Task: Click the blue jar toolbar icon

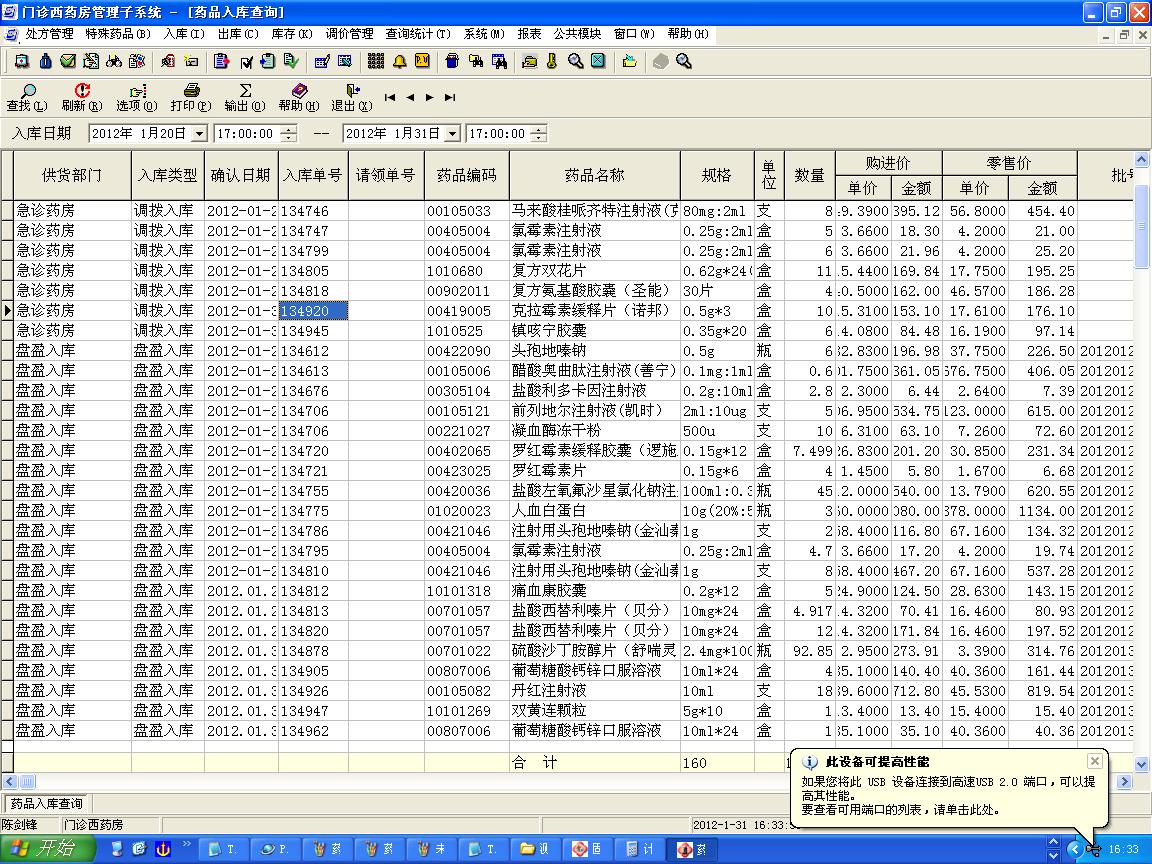Action: click(452, 61)
